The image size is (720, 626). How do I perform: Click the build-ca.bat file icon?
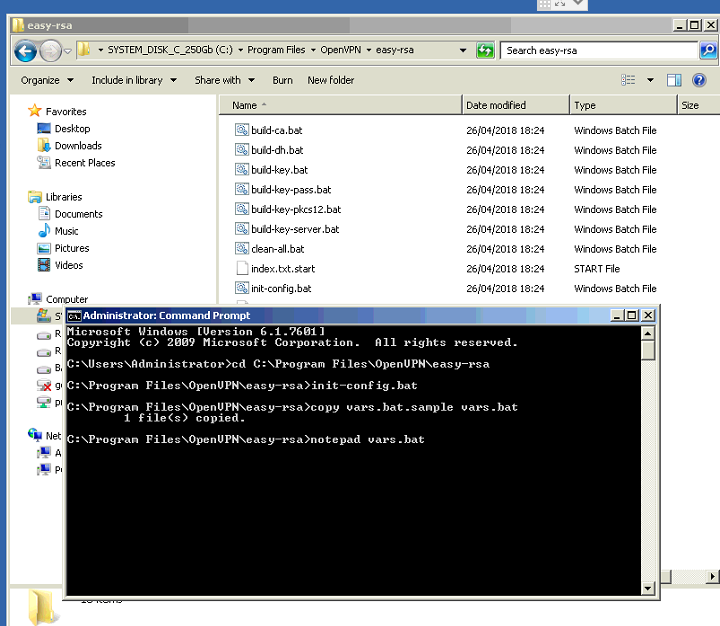coord(241,130)
